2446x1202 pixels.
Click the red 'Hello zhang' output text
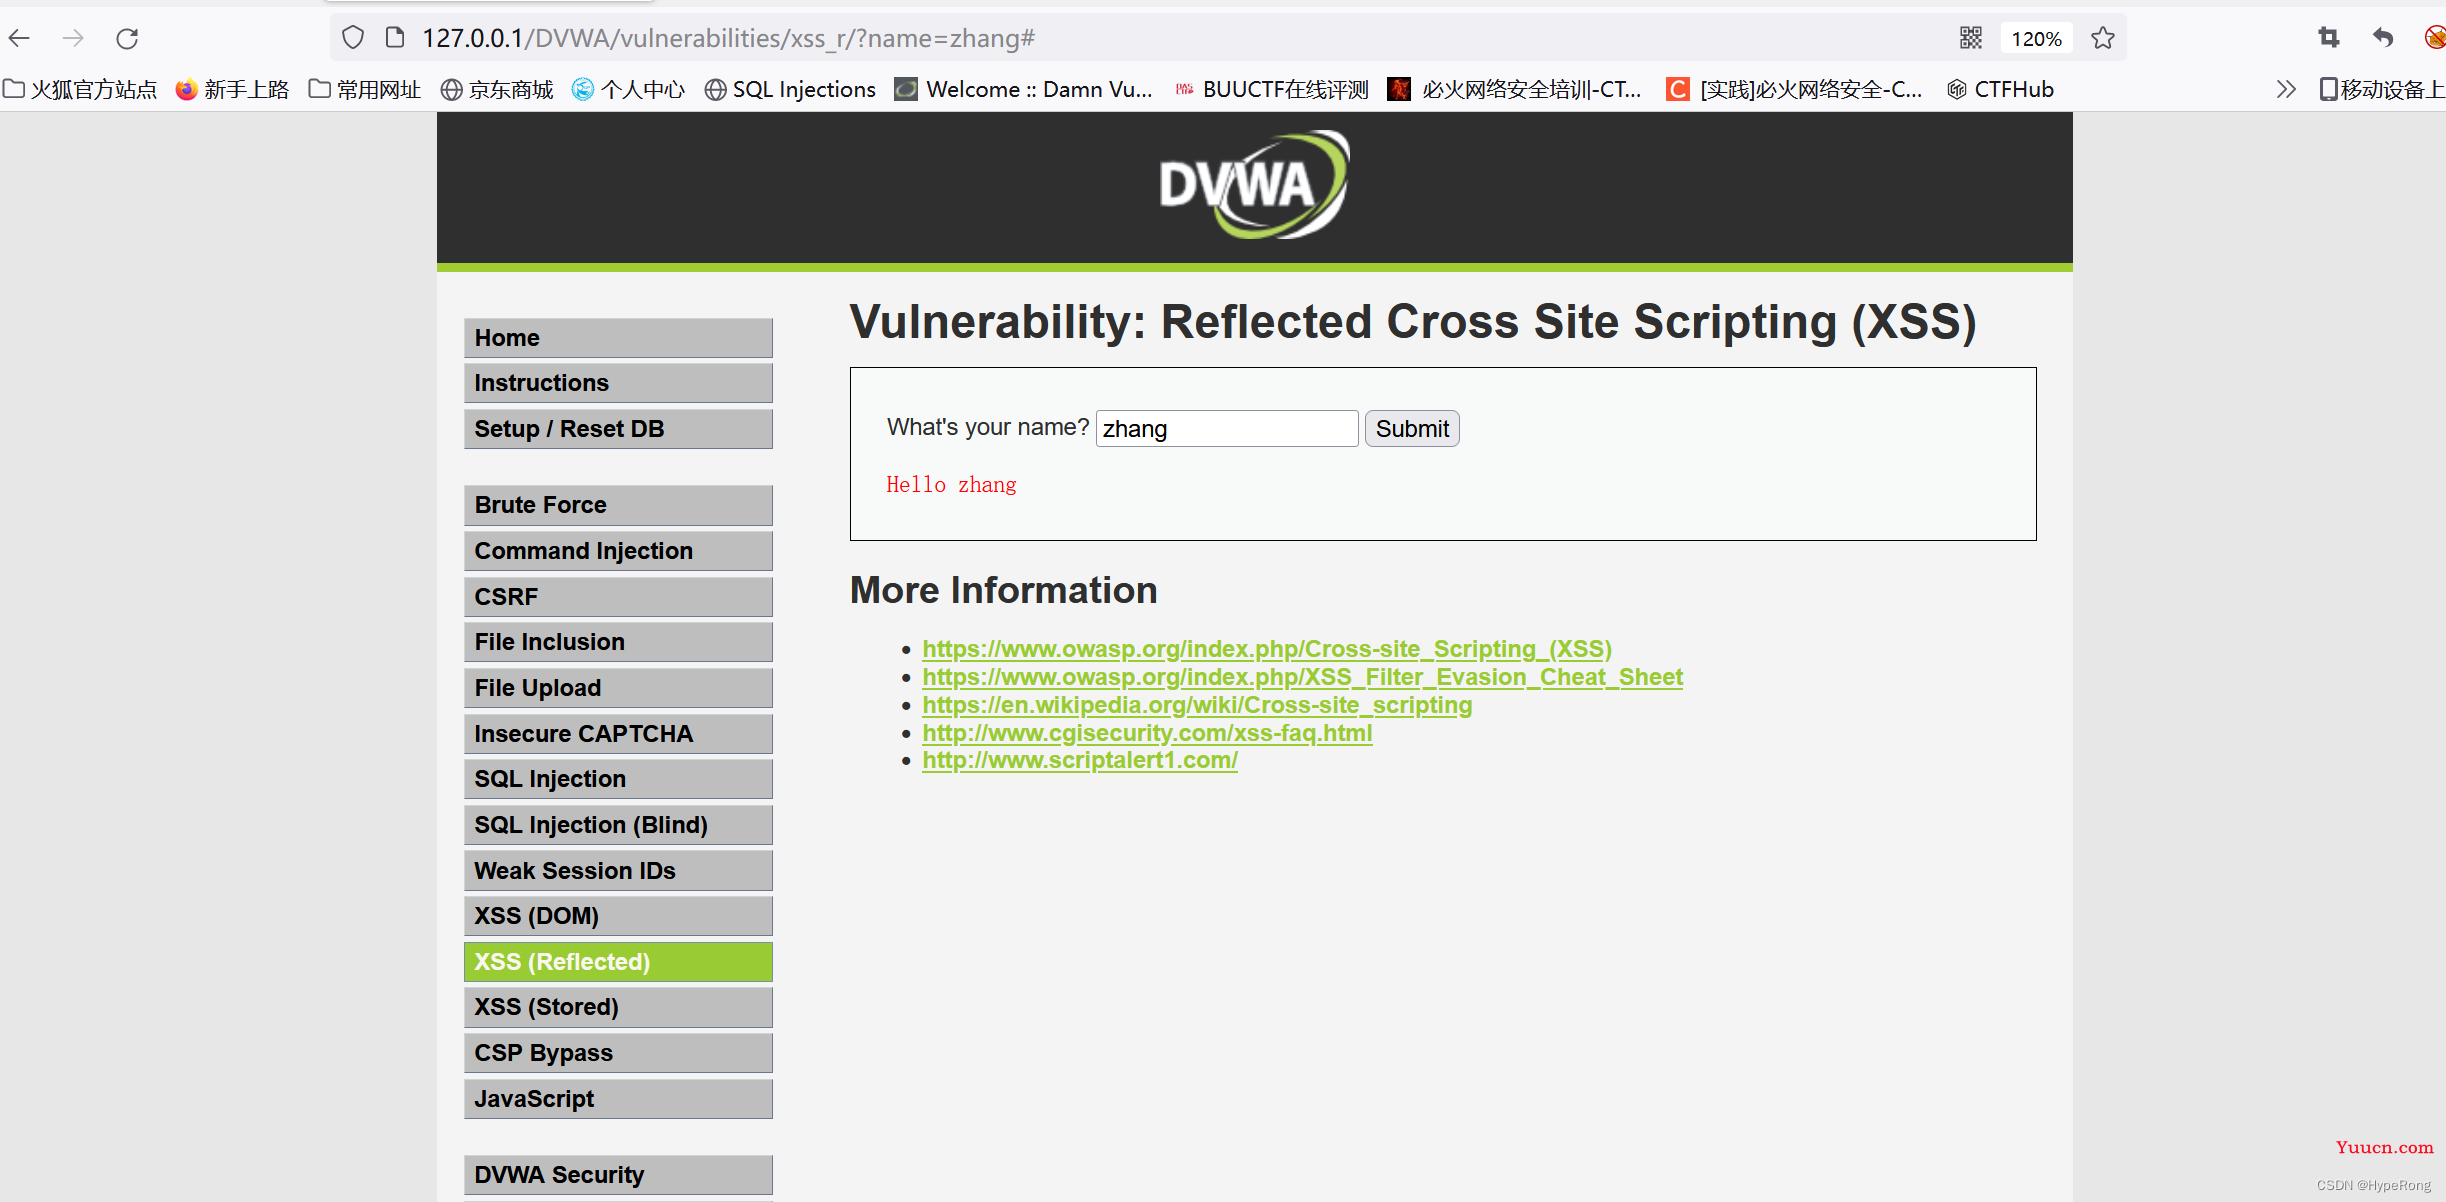click(x=951, y=485)
